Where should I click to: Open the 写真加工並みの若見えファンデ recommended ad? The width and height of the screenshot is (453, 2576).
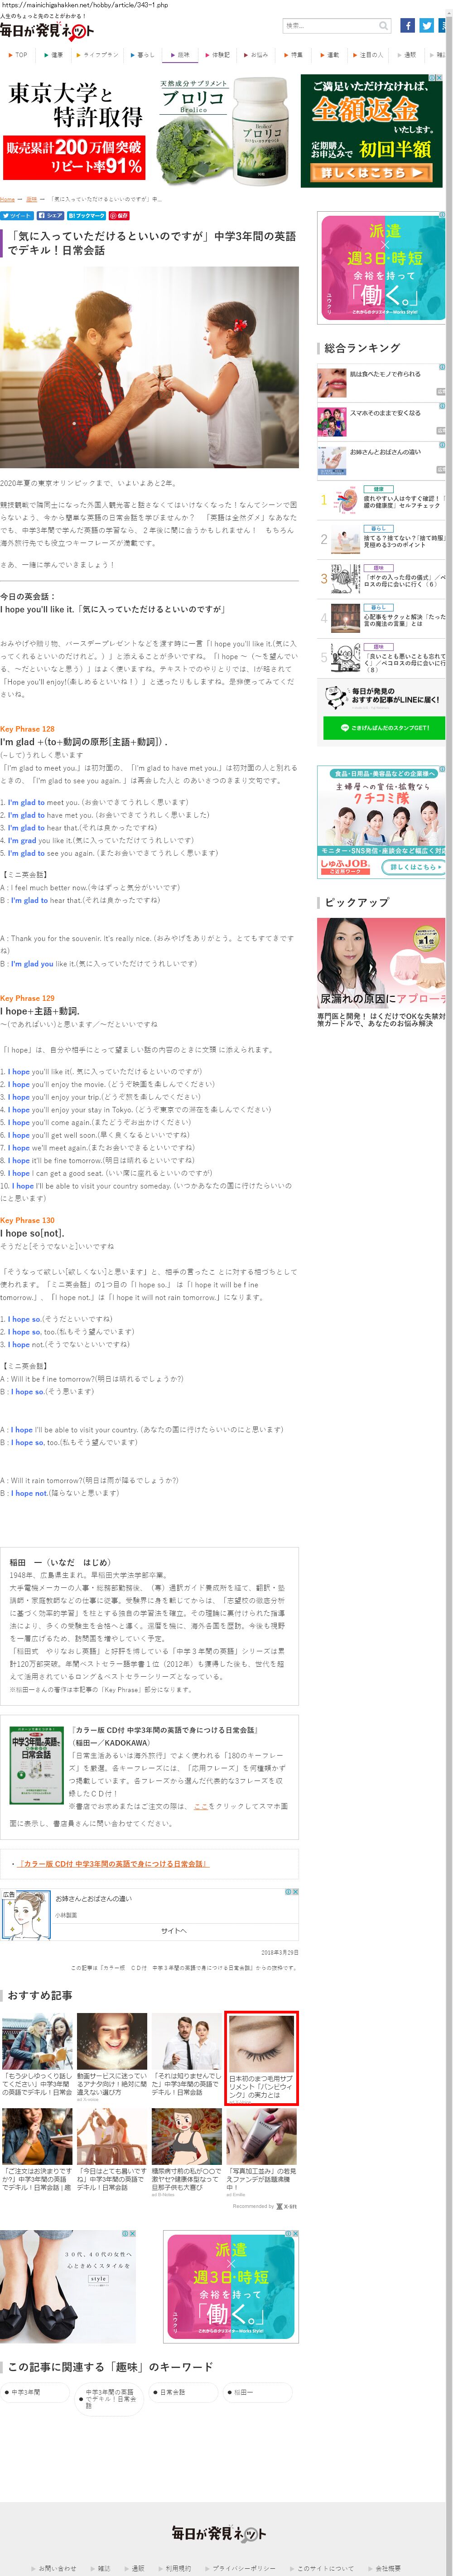(261, 2154)
